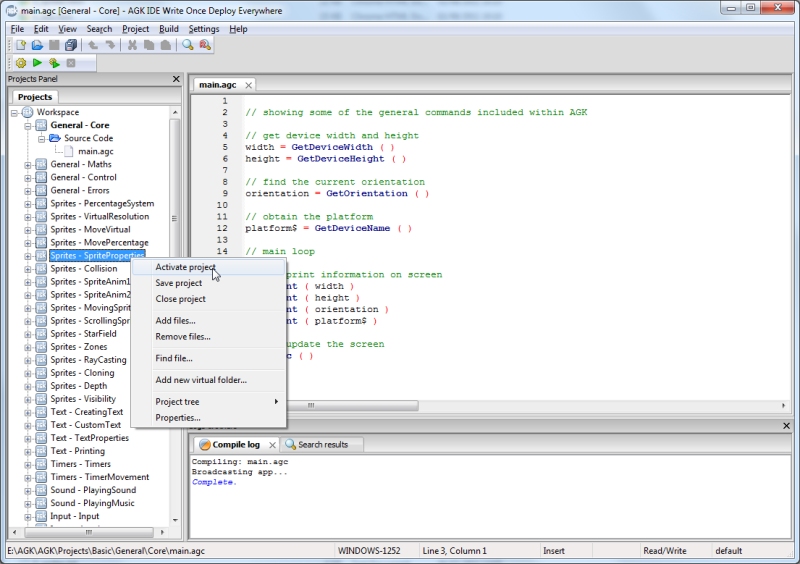Close the main.agc editor tab
The image size is (800, 564).
click(248, 85)
